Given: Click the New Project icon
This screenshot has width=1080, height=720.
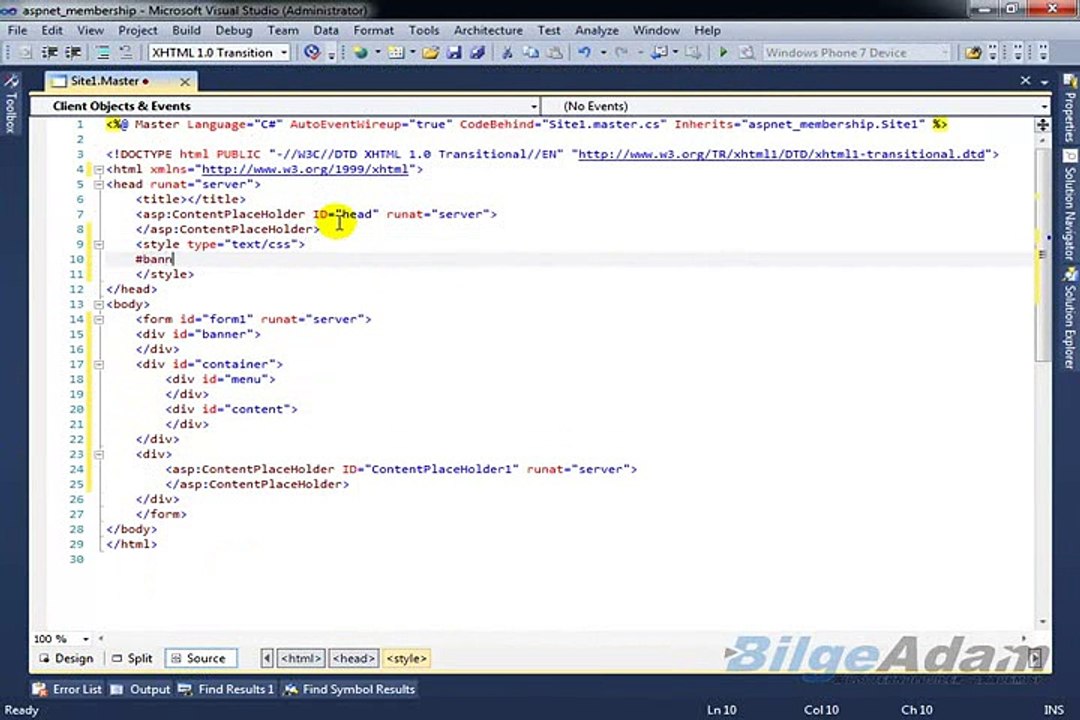Looking at the screenshot, I should tap(360, 52).
